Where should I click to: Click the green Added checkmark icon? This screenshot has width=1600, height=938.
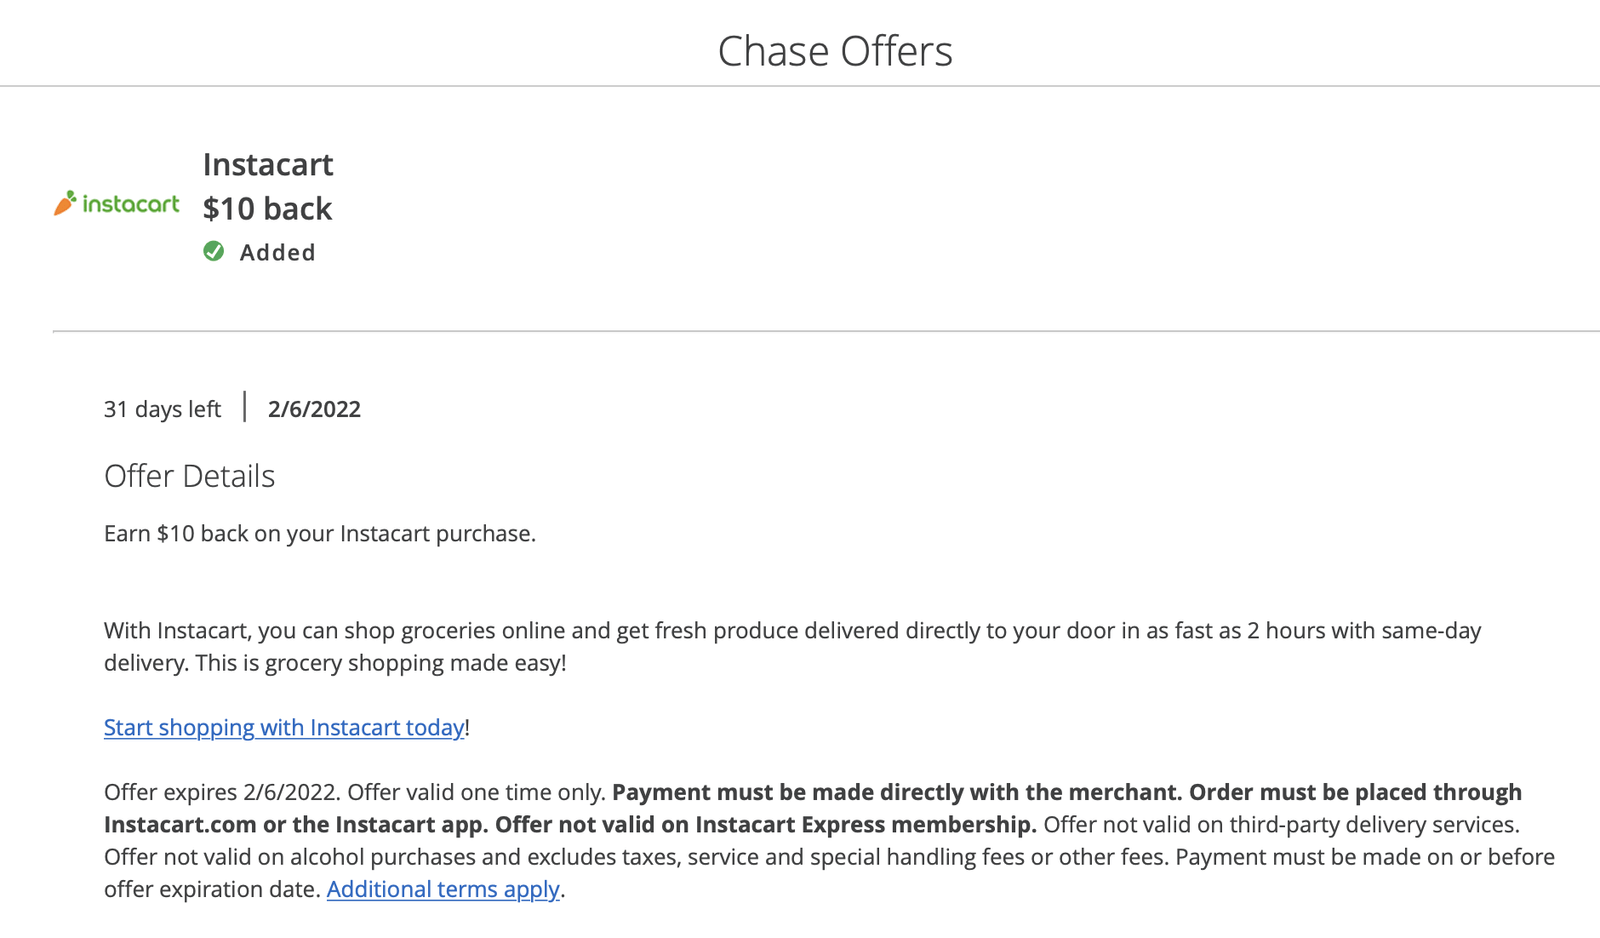coord(214,251)
